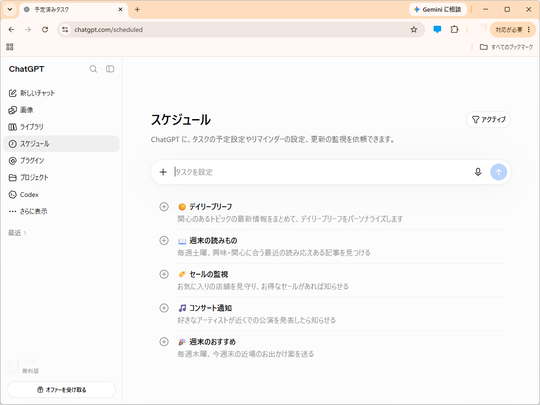Open 新しいチャット from sidebar
This screenshot has height=405, width=540.
(32, 93)
